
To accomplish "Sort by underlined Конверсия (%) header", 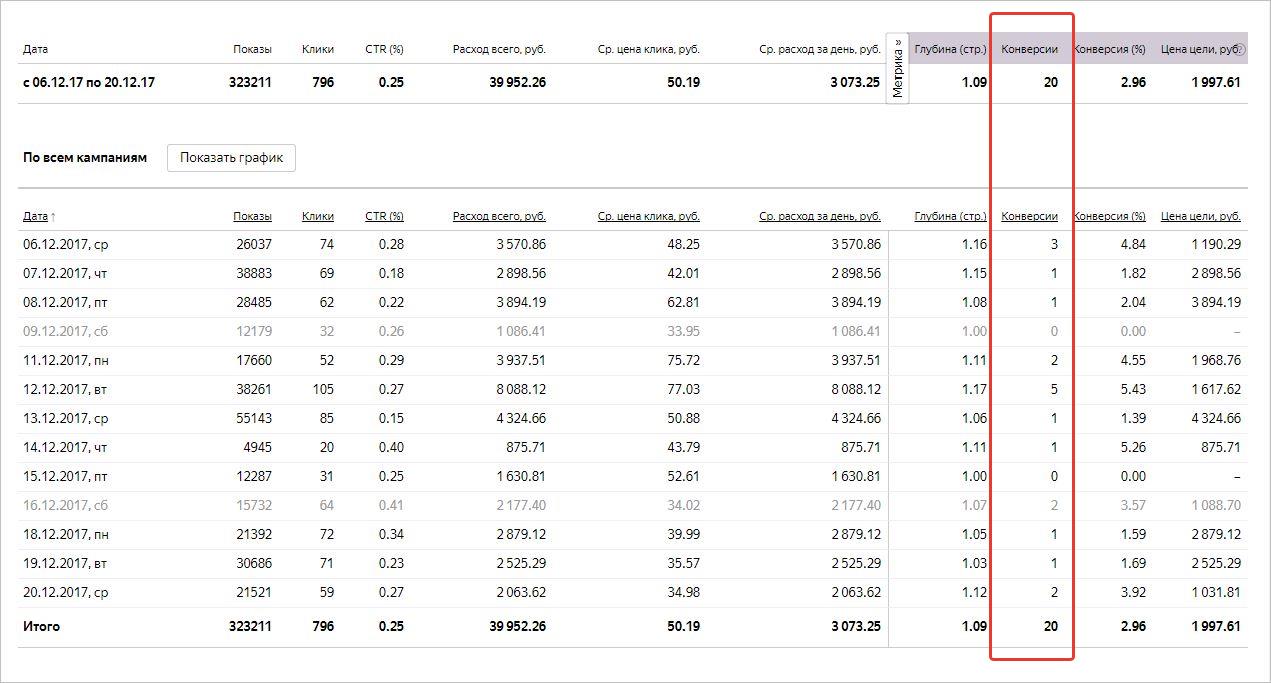I will [1109, 216].
